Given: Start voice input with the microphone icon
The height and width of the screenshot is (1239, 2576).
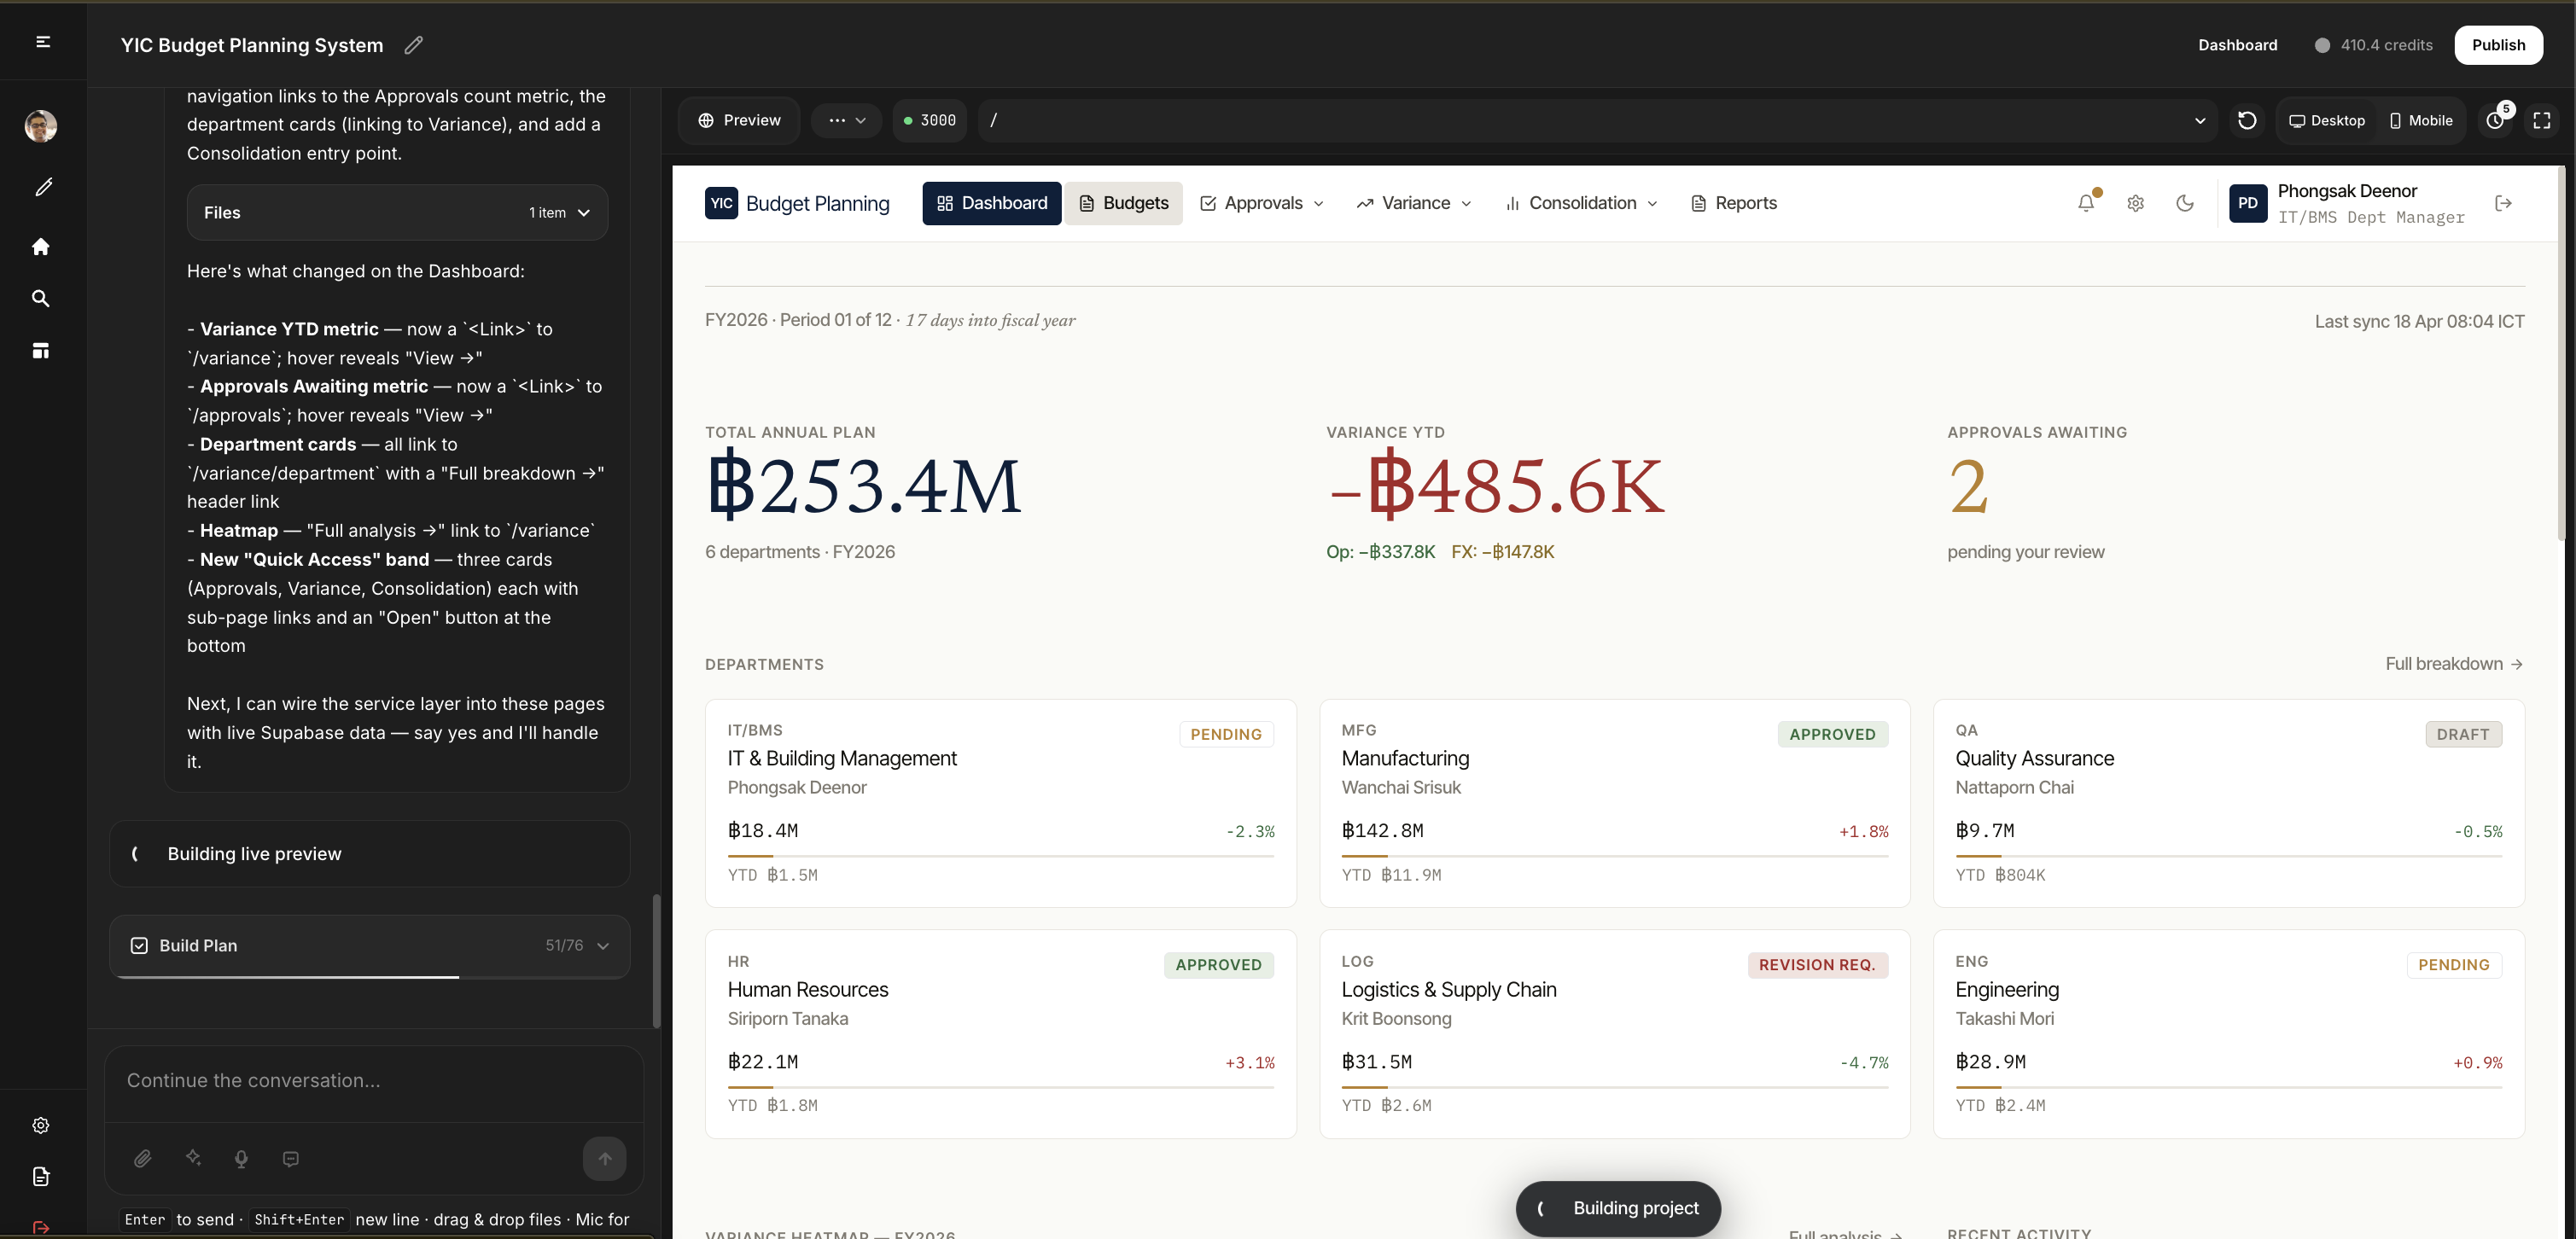Looking at the screenshot, I should (x=241, y=1158).
